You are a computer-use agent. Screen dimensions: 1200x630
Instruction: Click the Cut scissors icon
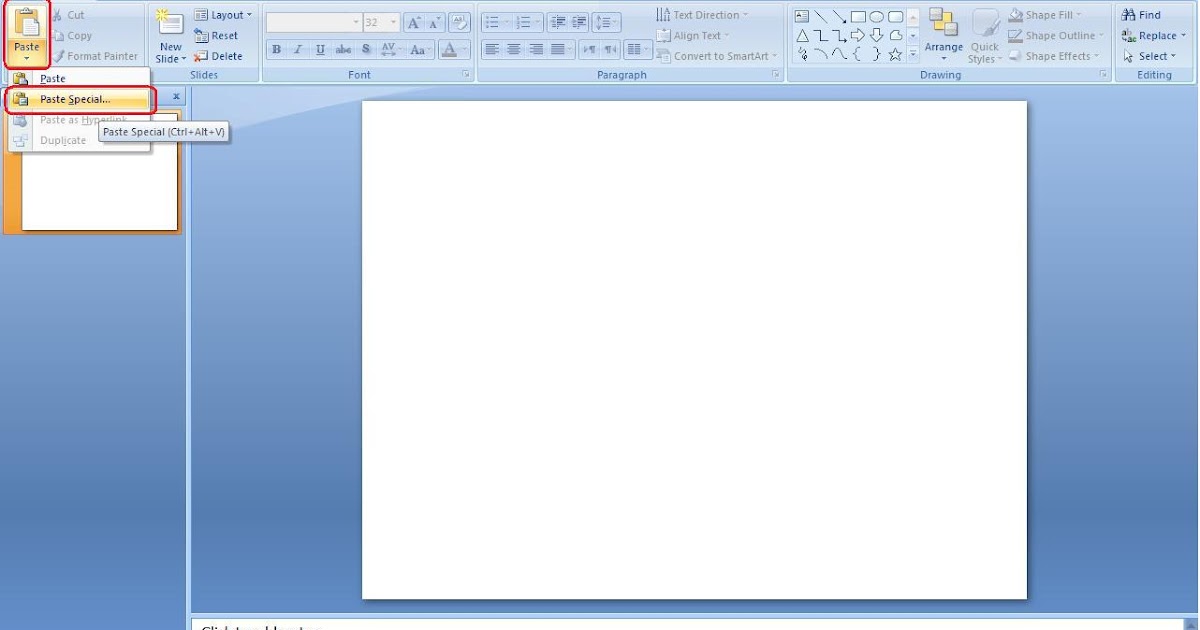click(x=57, y=13)
